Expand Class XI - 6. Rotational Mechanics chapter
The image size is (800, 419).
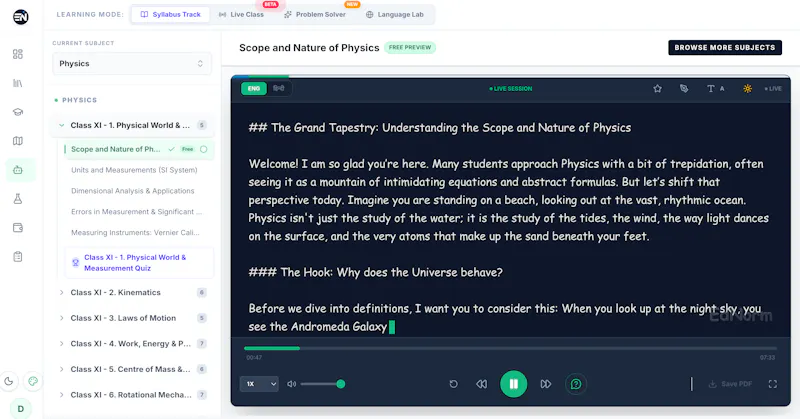point(132,395)
